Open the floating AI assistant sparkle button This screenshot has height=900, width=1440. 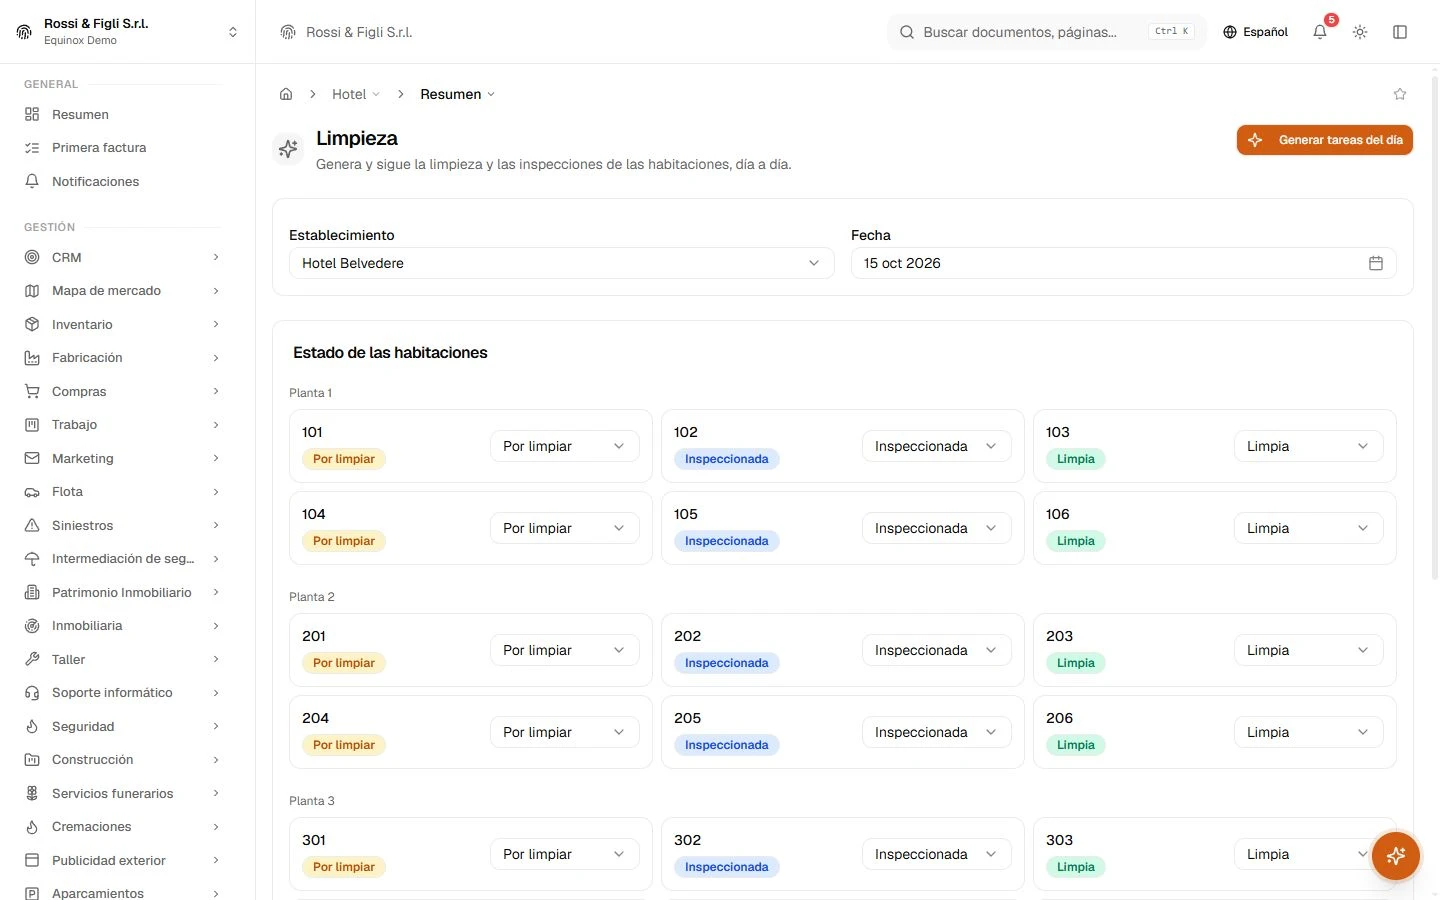(1396, 856)
